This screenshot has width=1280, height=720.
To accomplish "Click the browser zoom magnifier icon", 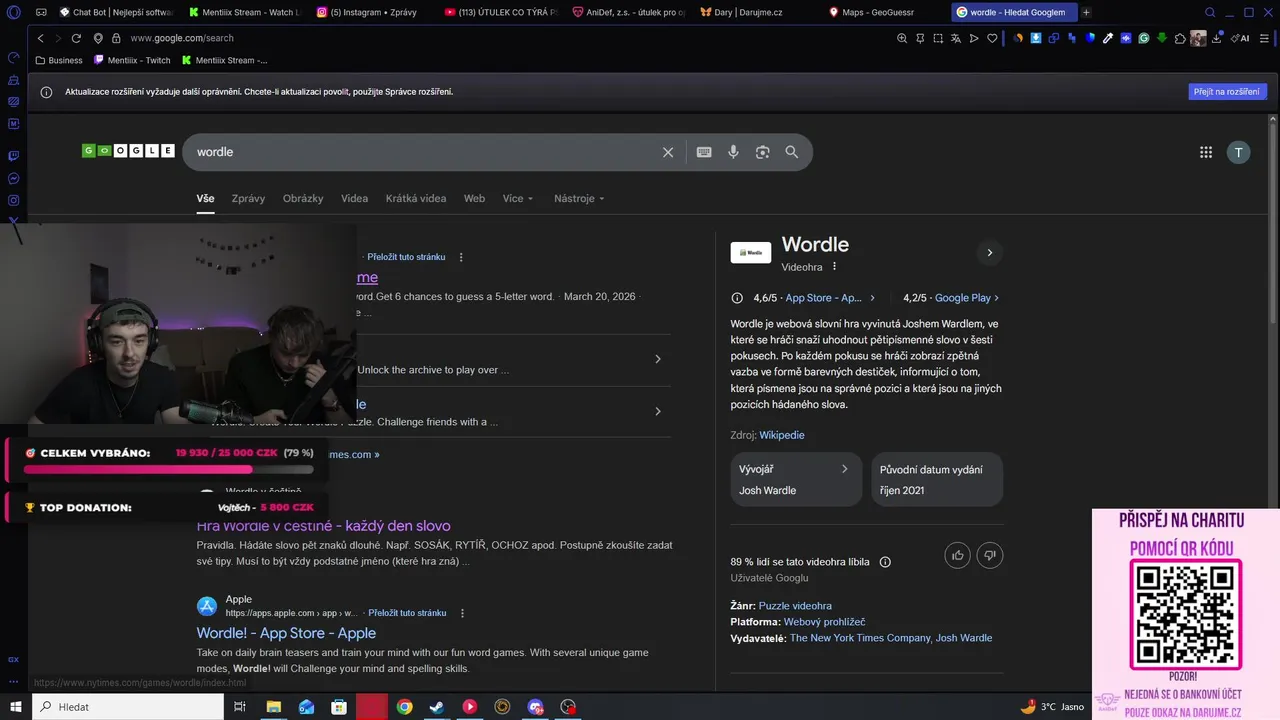I will (x=902, y=38).
